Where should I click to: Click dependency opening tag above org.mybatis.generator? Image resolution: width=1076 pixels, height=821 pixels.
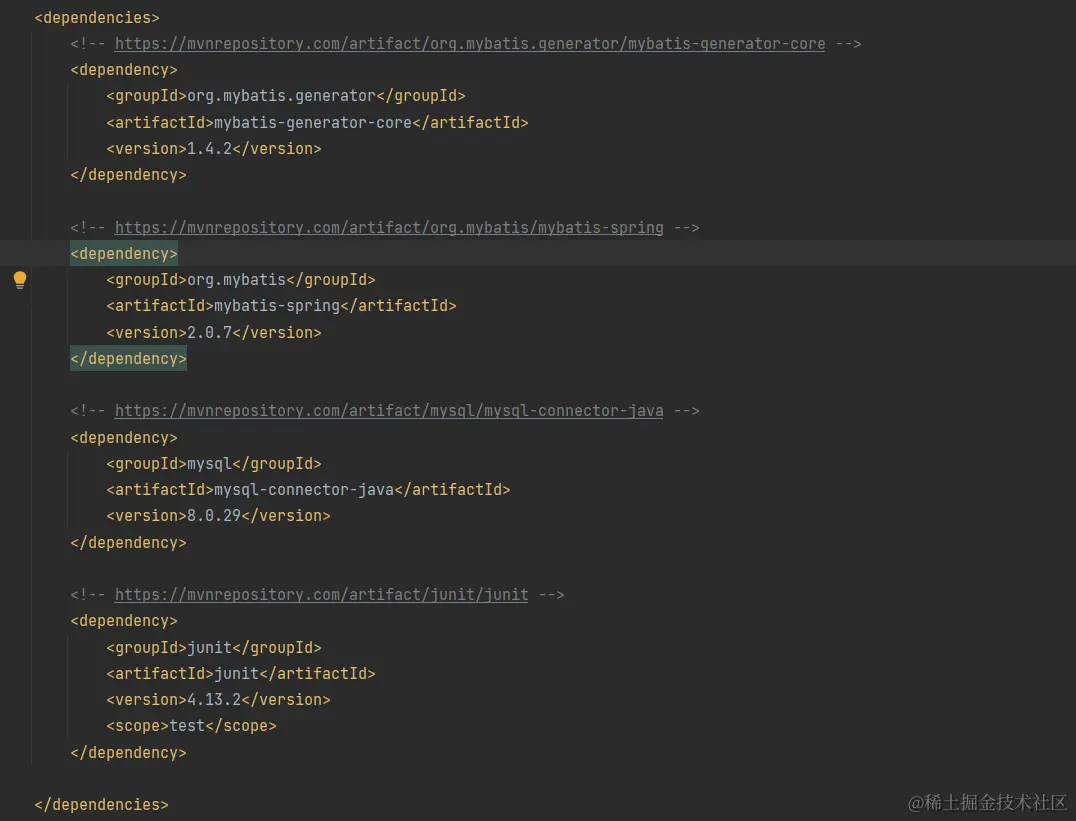(124, 70)
